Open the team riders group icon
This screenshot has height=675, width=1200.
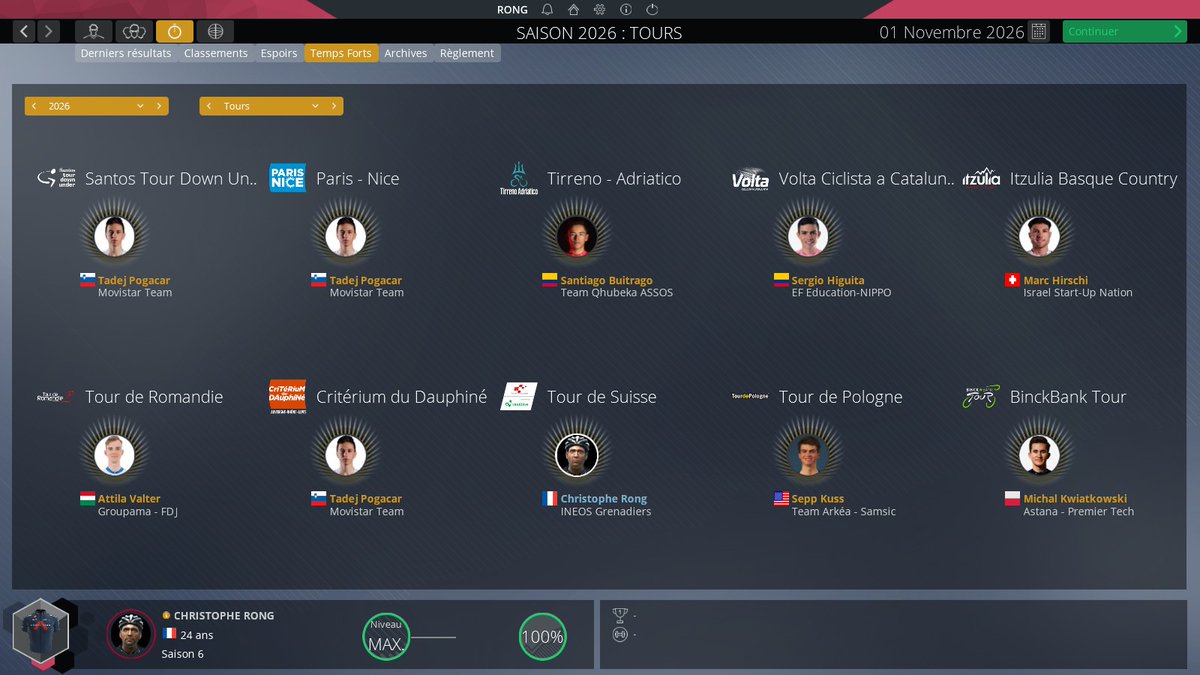coord(134,31)
